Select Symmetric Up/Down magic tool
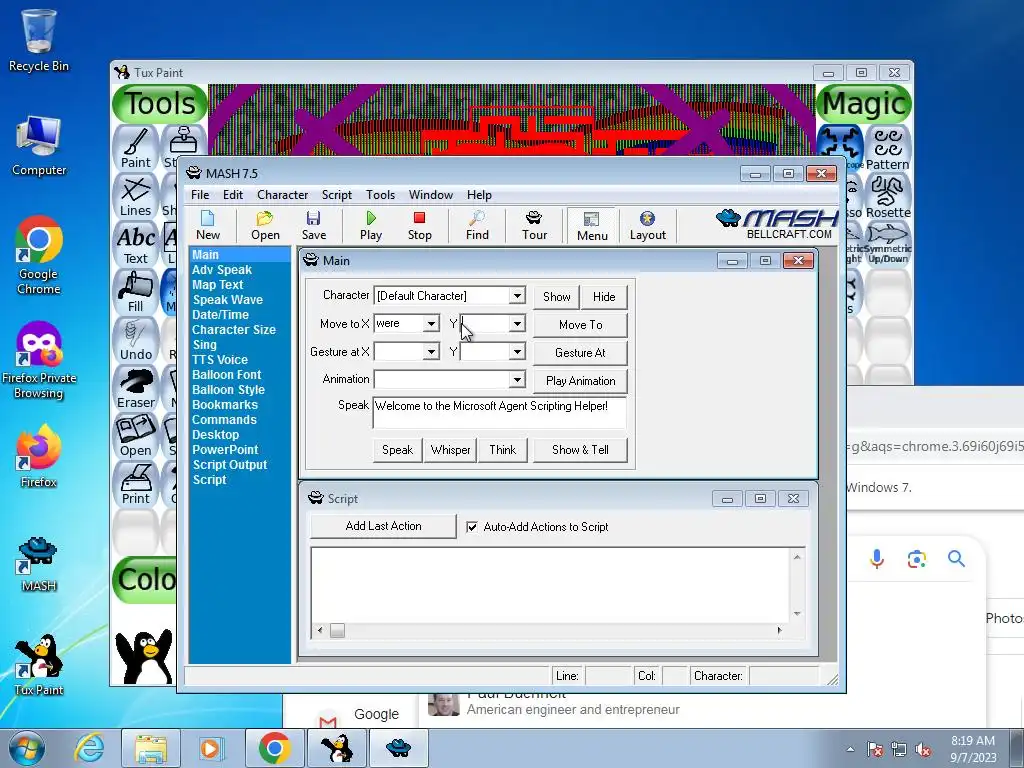Screen dimensions: 1024x768 click(888, 244)
